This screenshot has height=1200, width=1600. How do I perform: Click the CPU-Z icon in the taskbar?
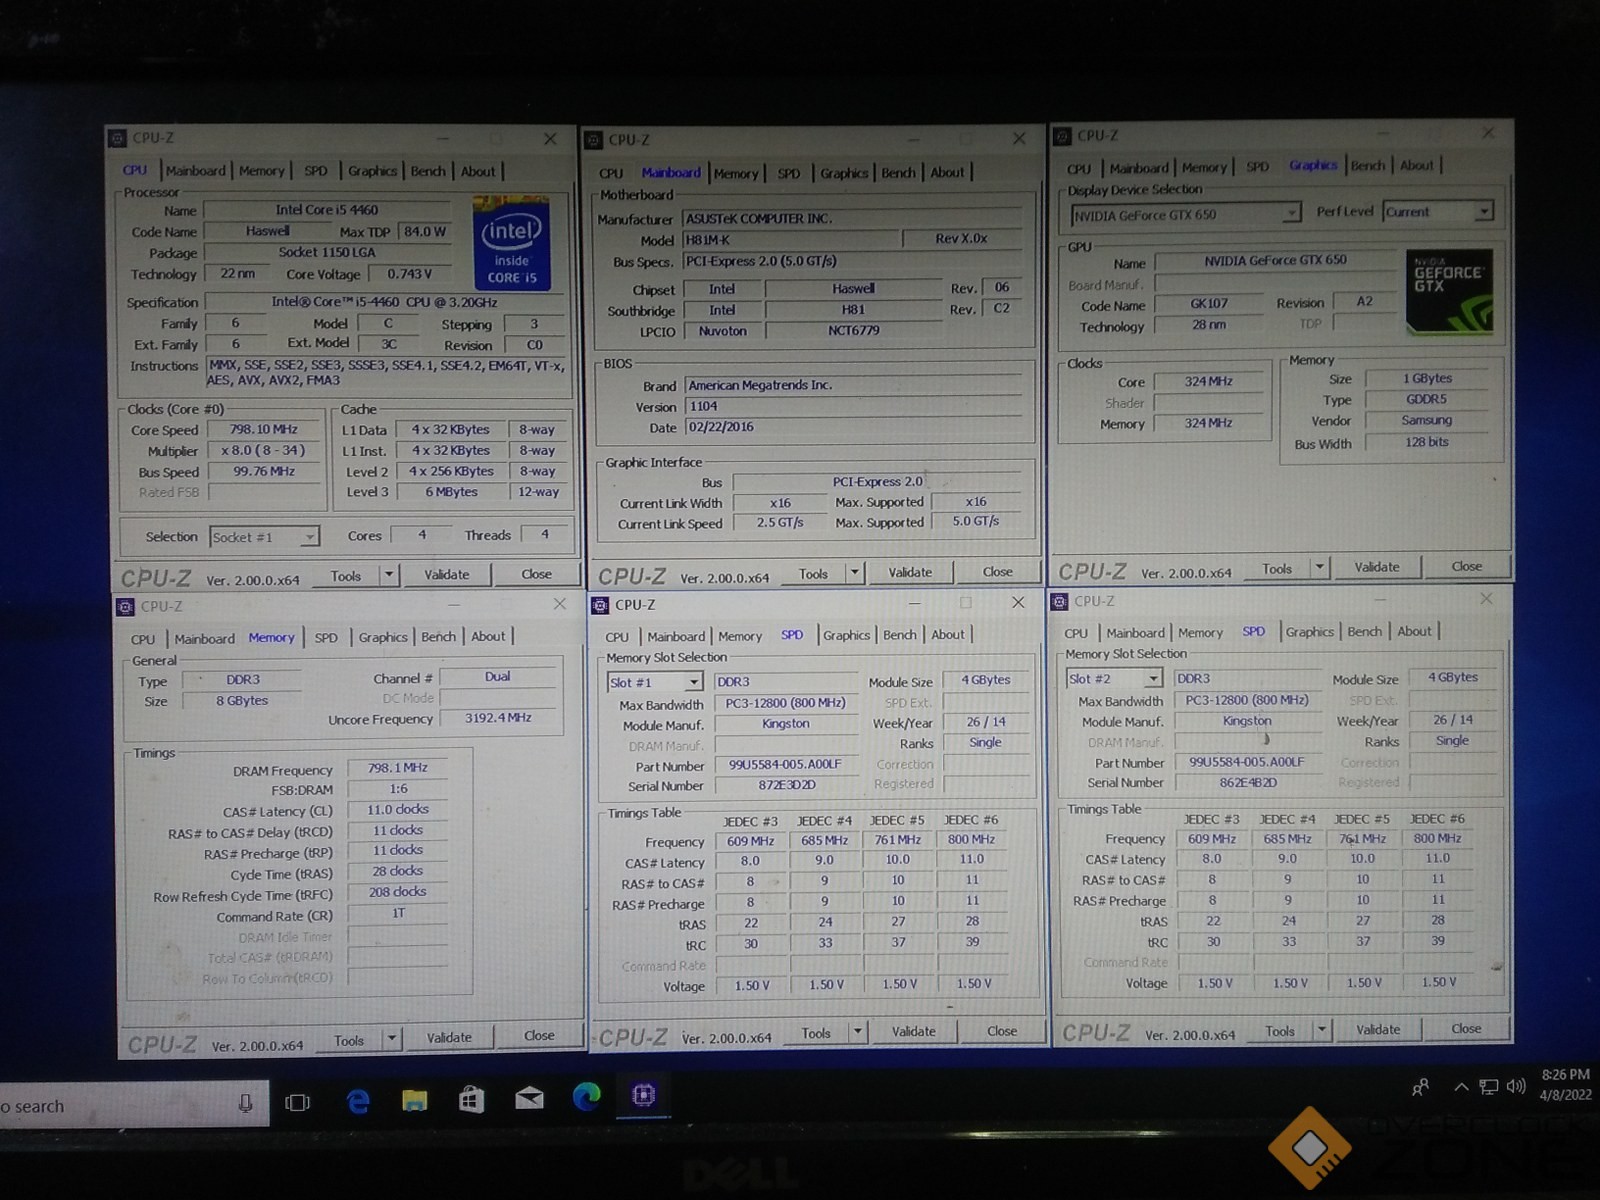pos(643,1095)
